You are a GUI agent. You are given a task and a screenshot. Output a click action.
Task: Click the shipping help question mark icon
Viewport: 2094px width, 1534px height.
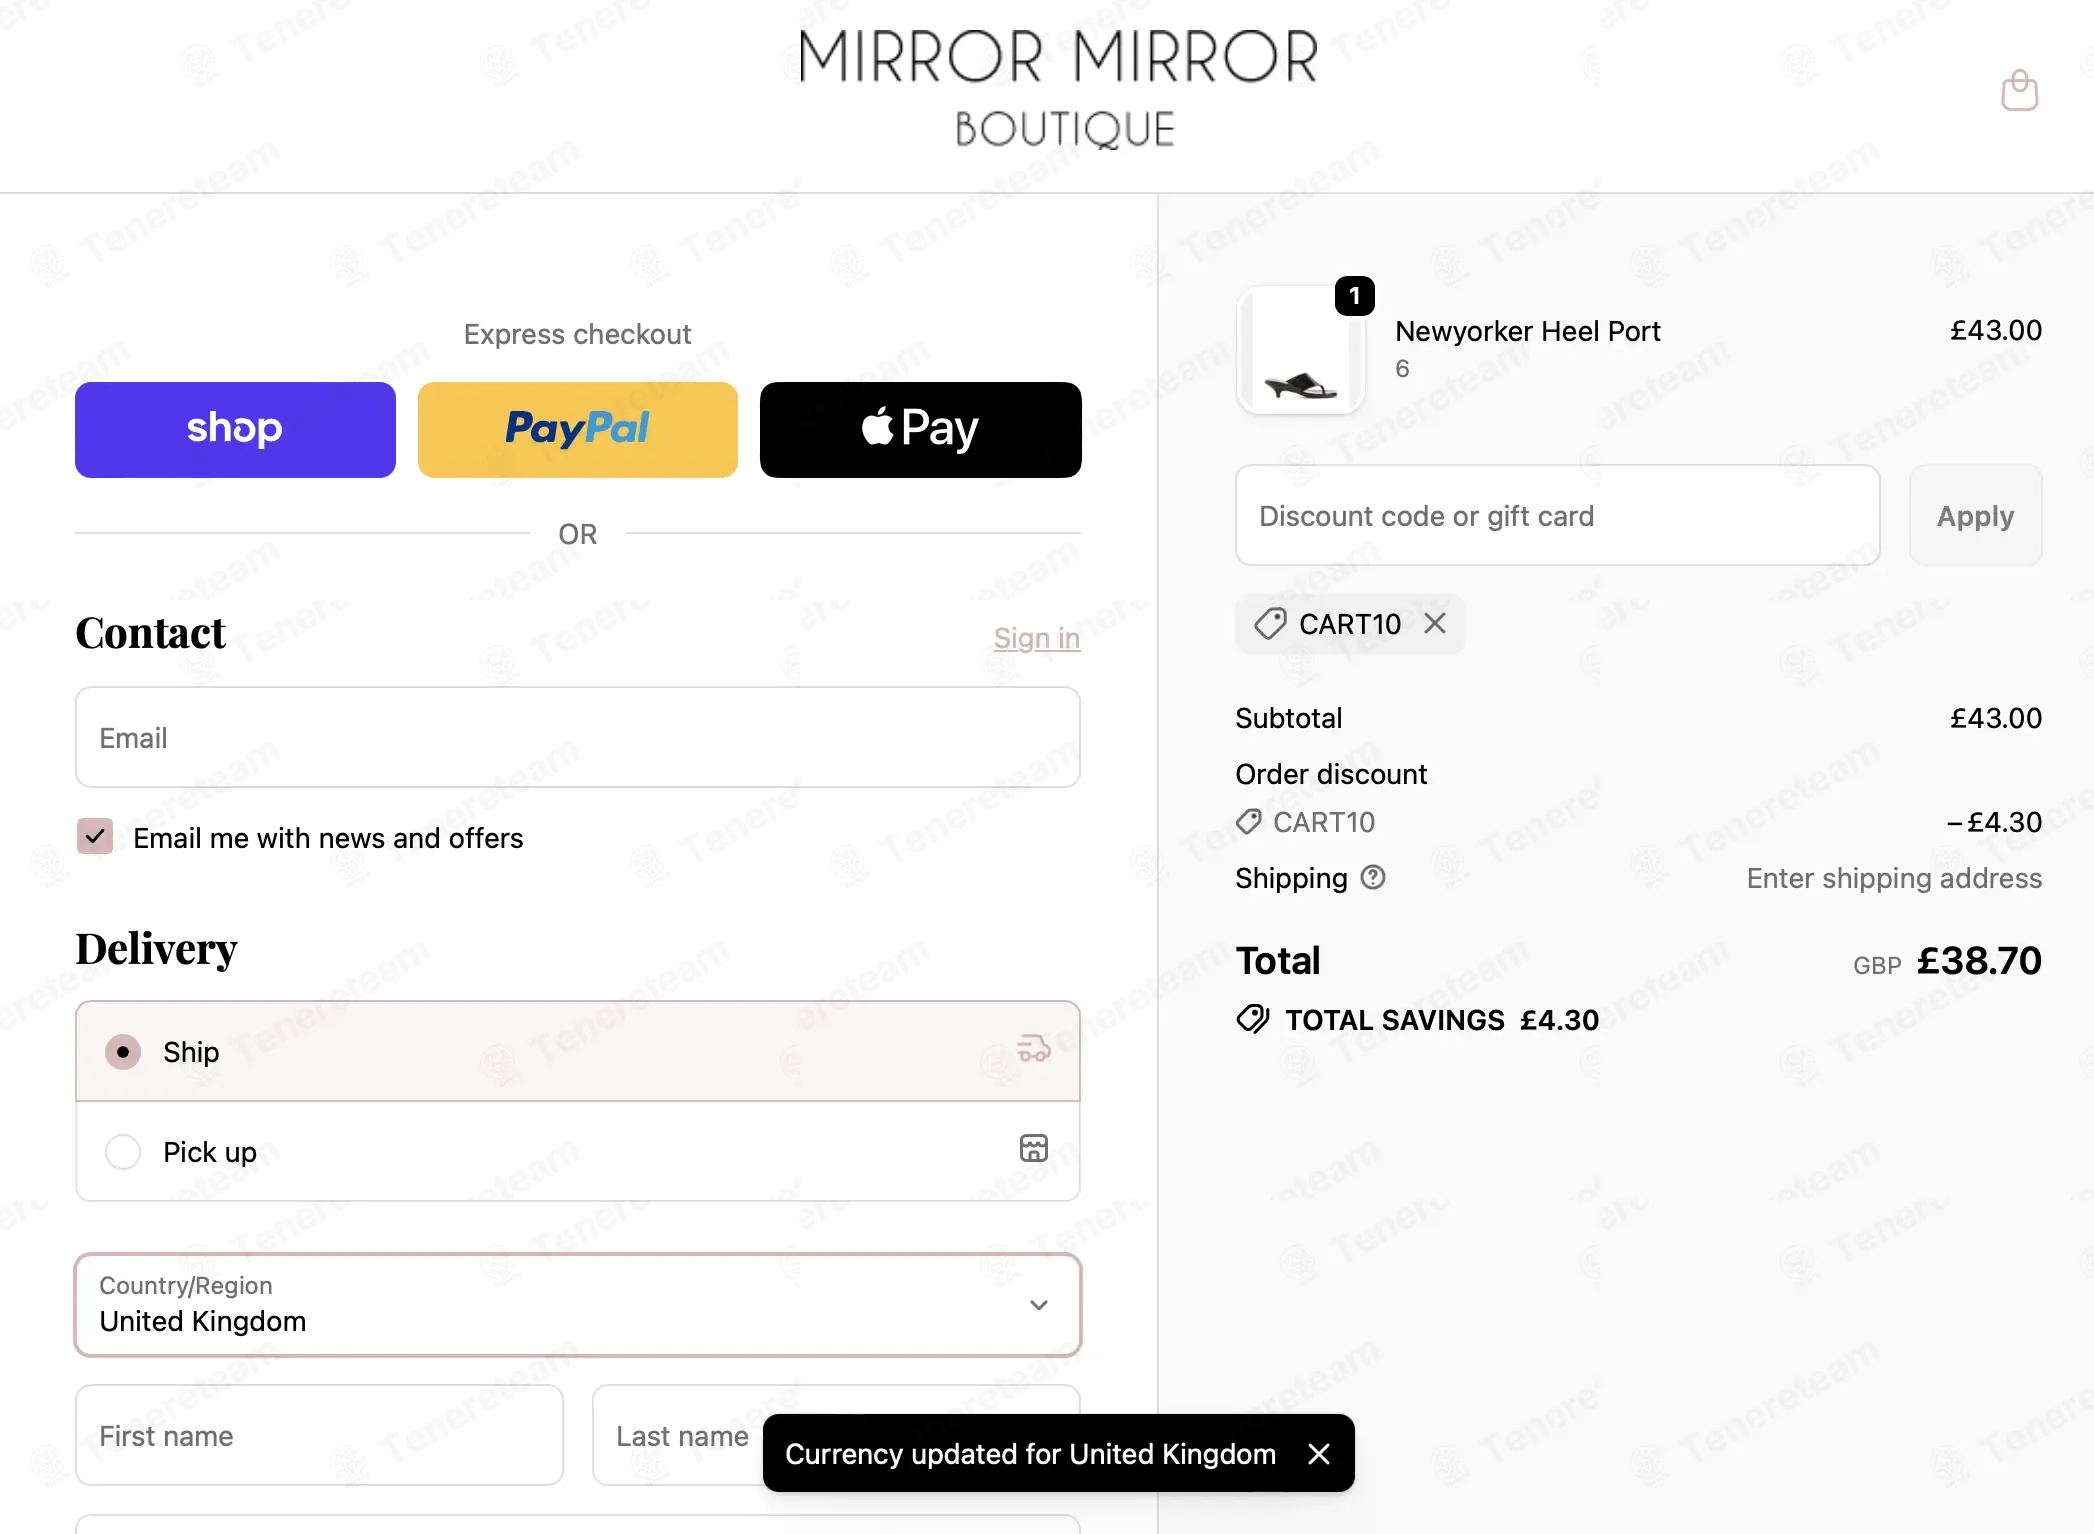click(1374, 877)
